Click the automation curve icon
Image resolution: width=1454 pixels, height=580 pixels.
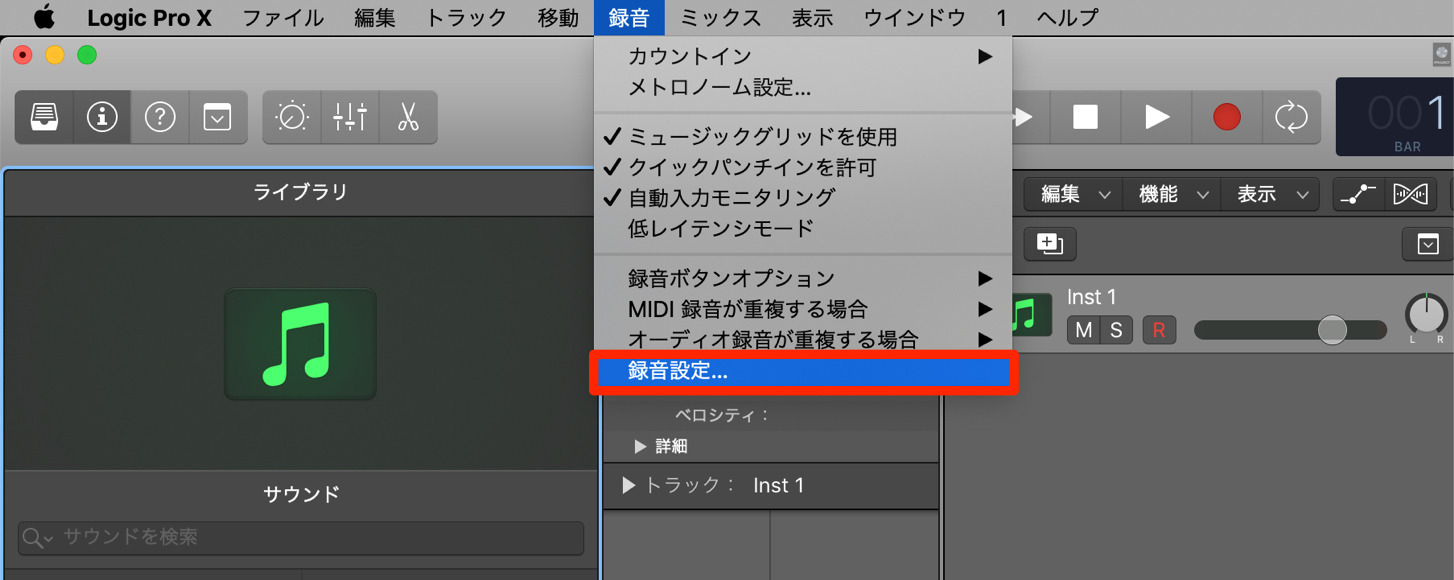[1358, 195]
